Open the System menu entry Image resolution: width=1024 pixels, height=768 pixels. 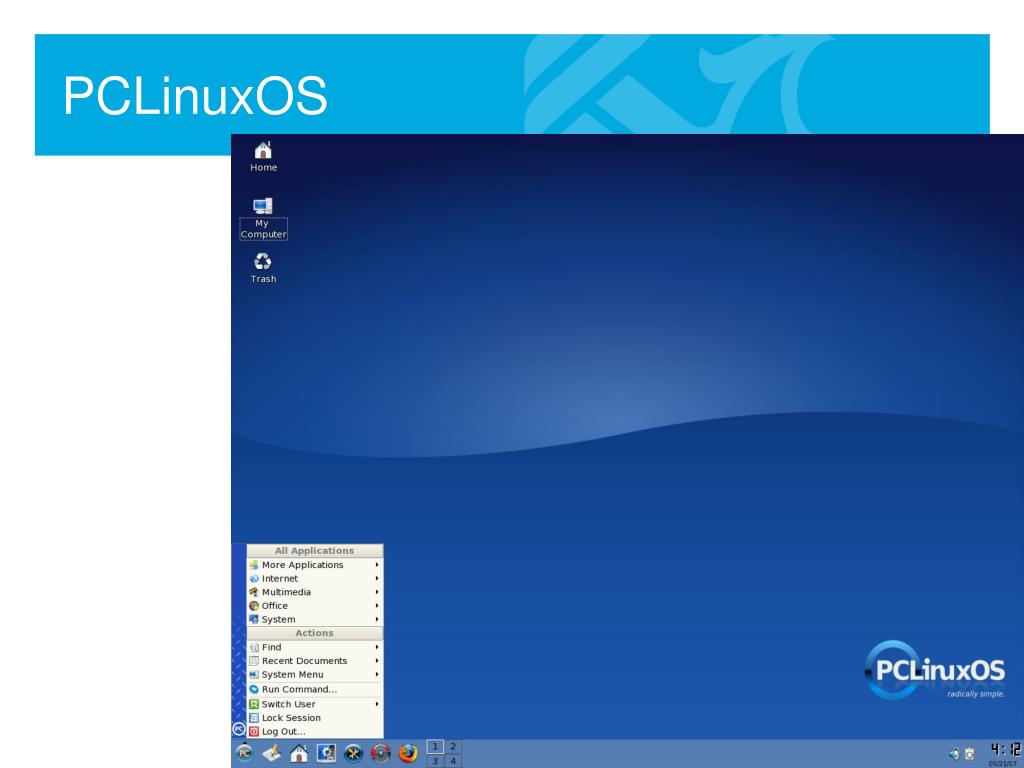coord(315,620)
